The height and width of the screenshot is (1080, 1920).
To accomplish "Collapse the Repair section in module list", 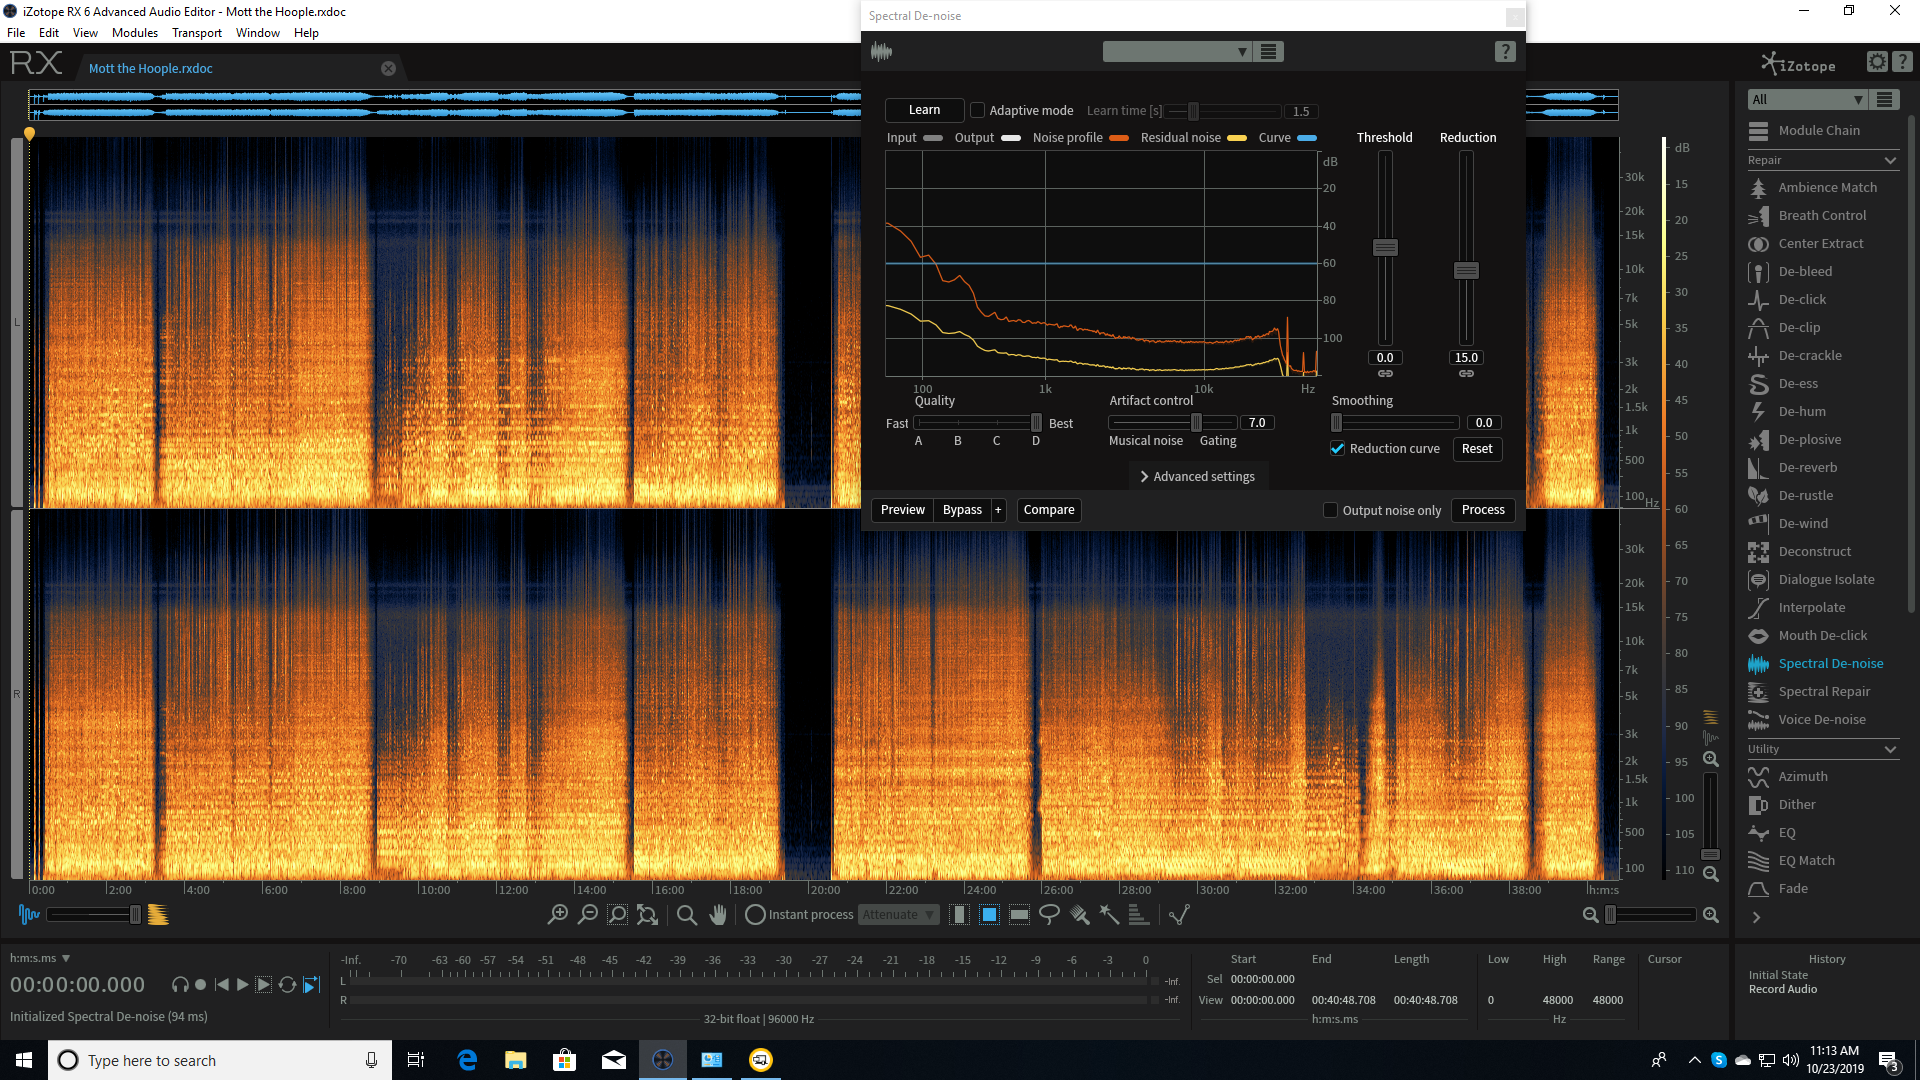I will pyautogui.click(x=1889, y=160).
